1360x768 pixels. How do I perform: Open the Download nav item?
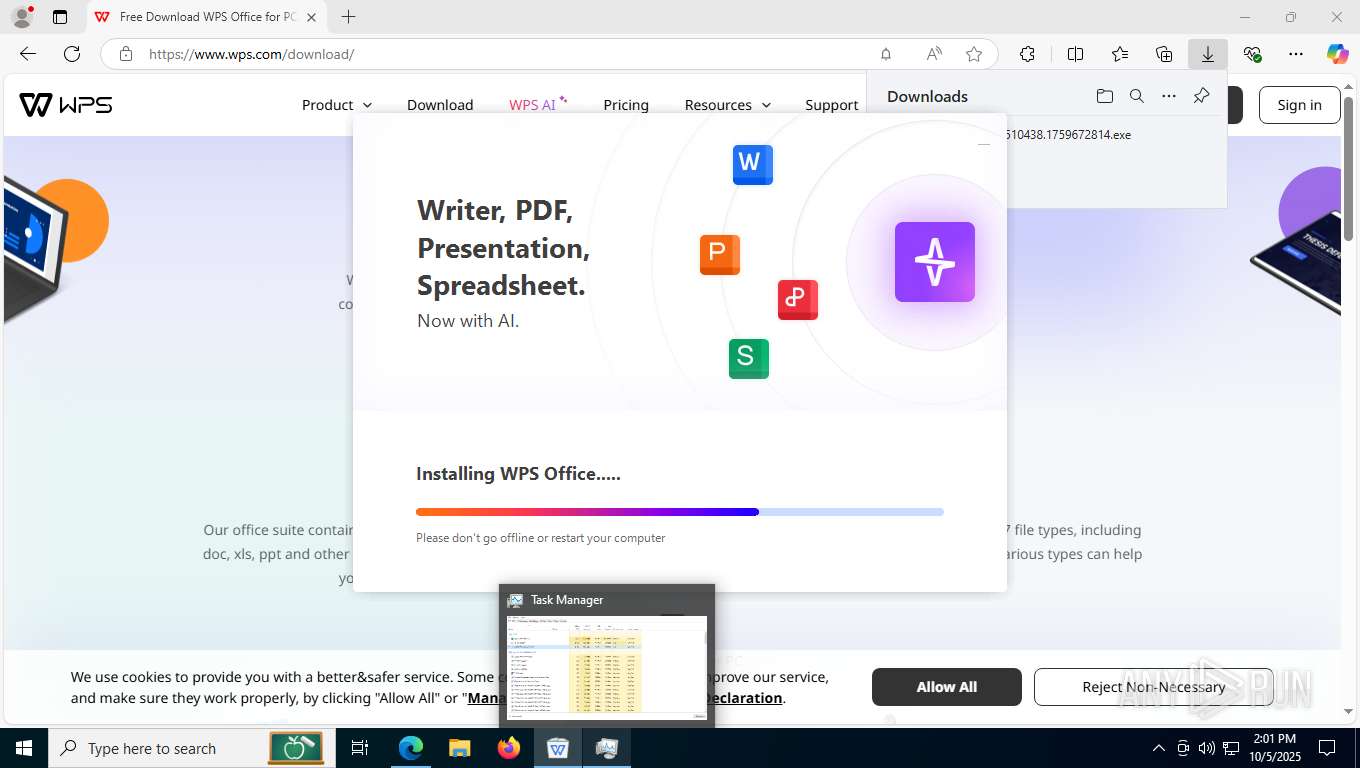440,105
